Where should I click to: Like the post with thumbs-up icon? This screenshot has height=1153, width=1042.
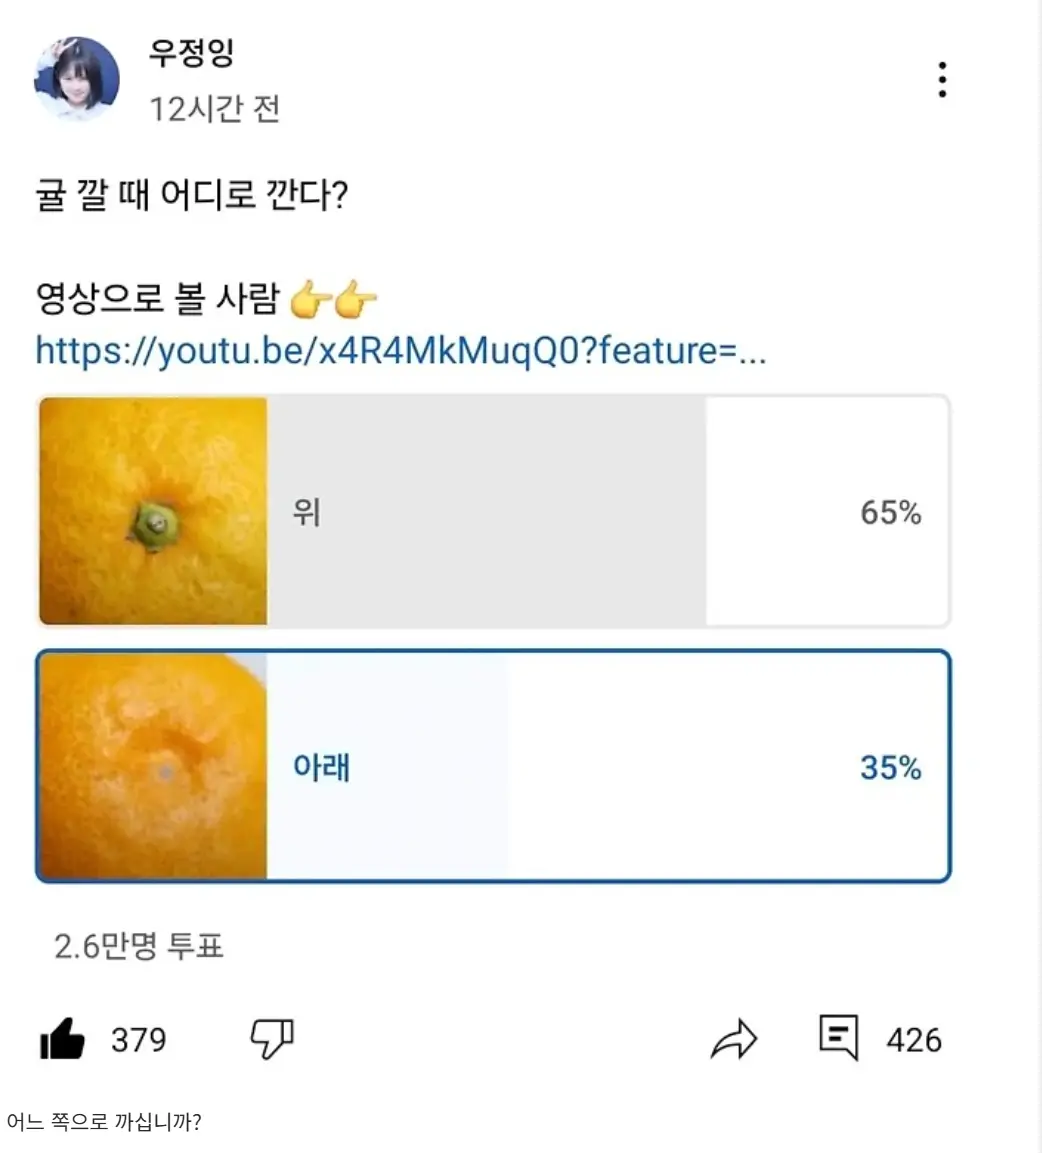tap(62, 1039)
